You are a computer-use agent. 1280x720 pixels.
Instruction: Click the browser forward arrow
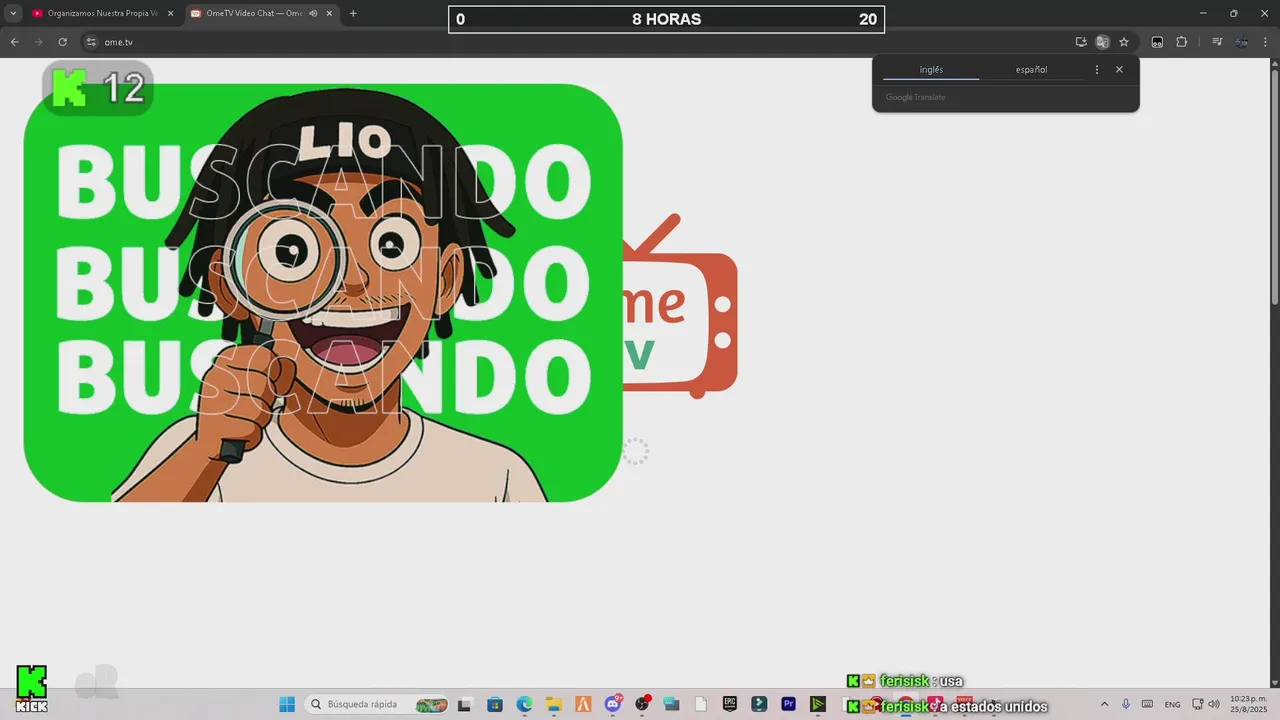38,42
